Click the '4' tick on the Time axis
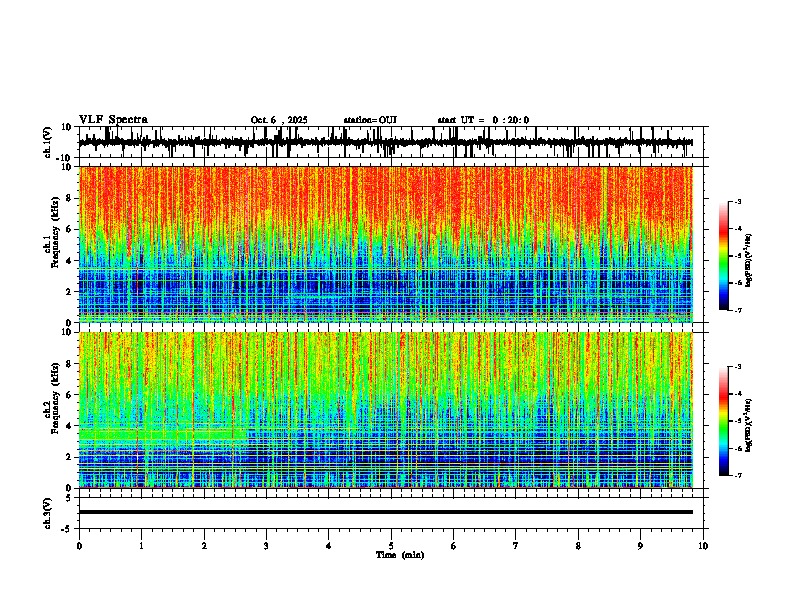Viewport: 792px width, 612px height. (329, 546)
